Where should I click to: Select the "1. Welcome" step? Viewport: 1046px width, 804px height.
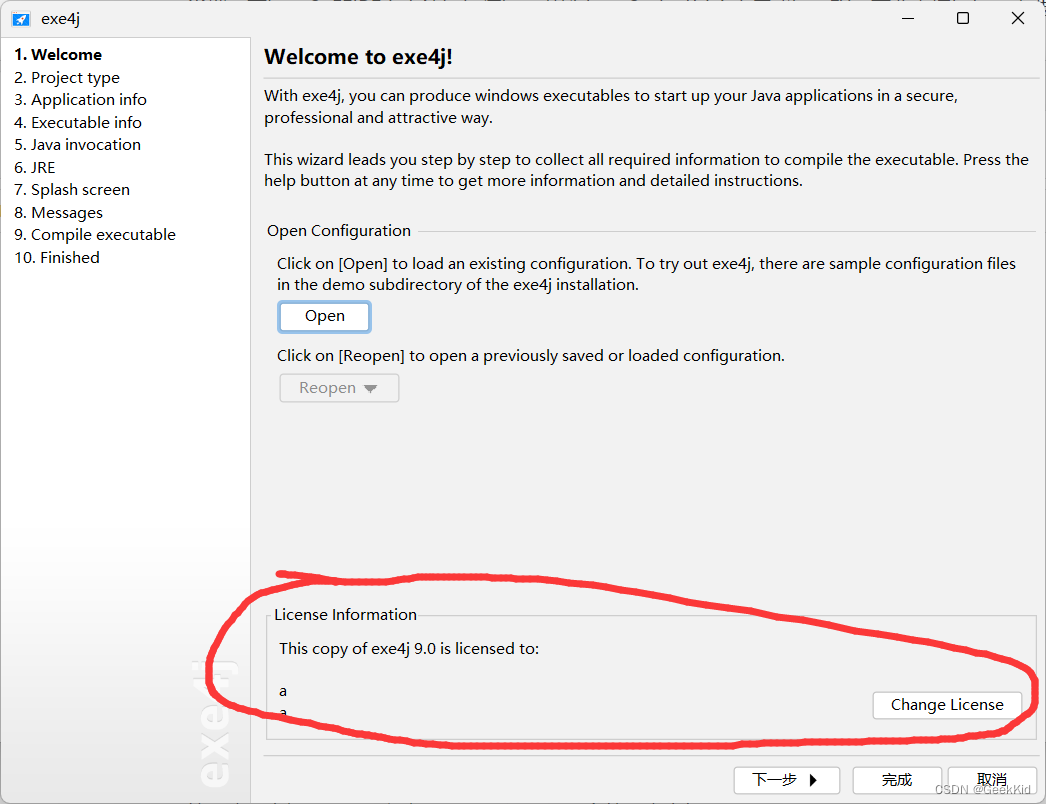tap(58, 55)
